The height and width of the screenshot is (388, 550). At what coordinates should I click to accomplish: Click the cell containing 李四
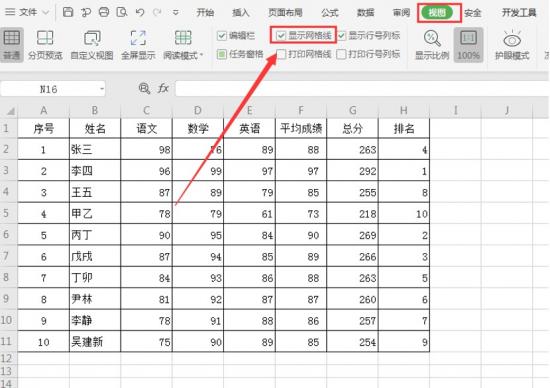(x=95, y=171)
